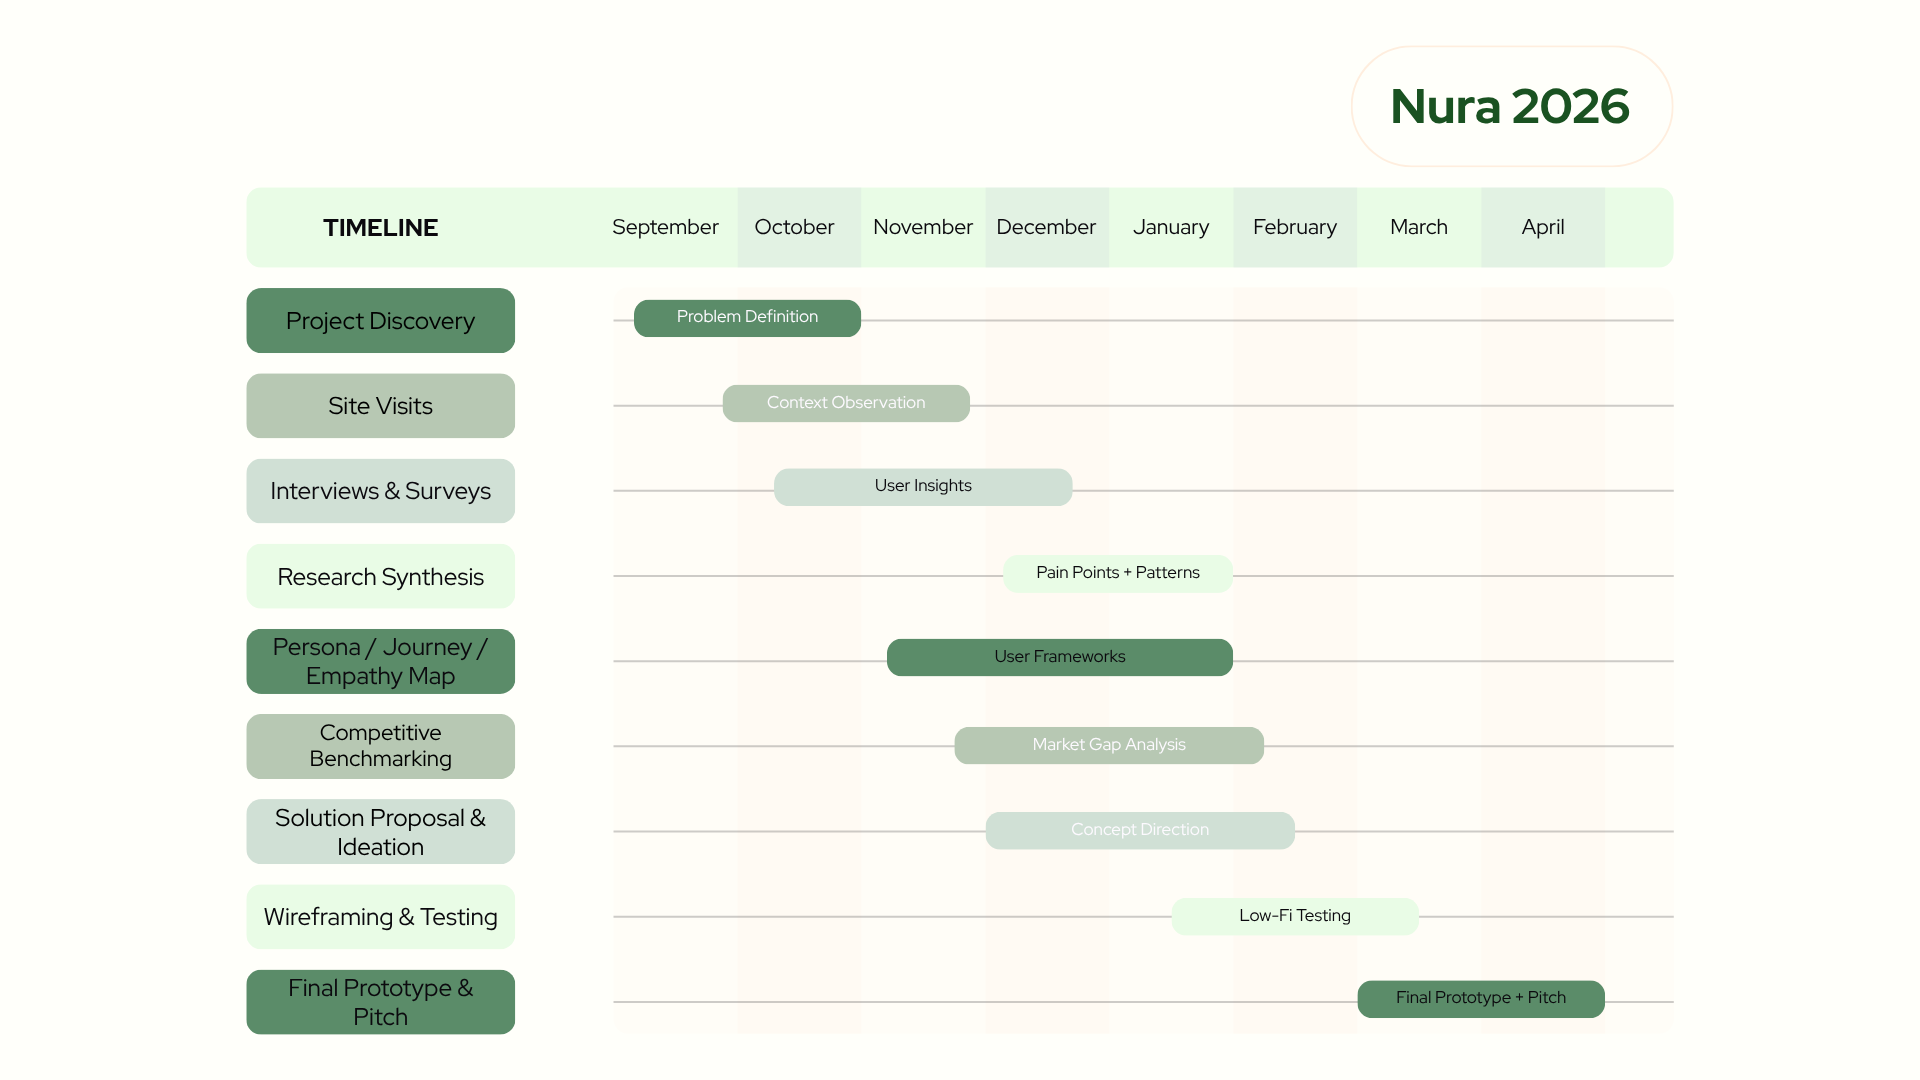
Task: Select the Site Visits phase label
Action: [380, 406]
